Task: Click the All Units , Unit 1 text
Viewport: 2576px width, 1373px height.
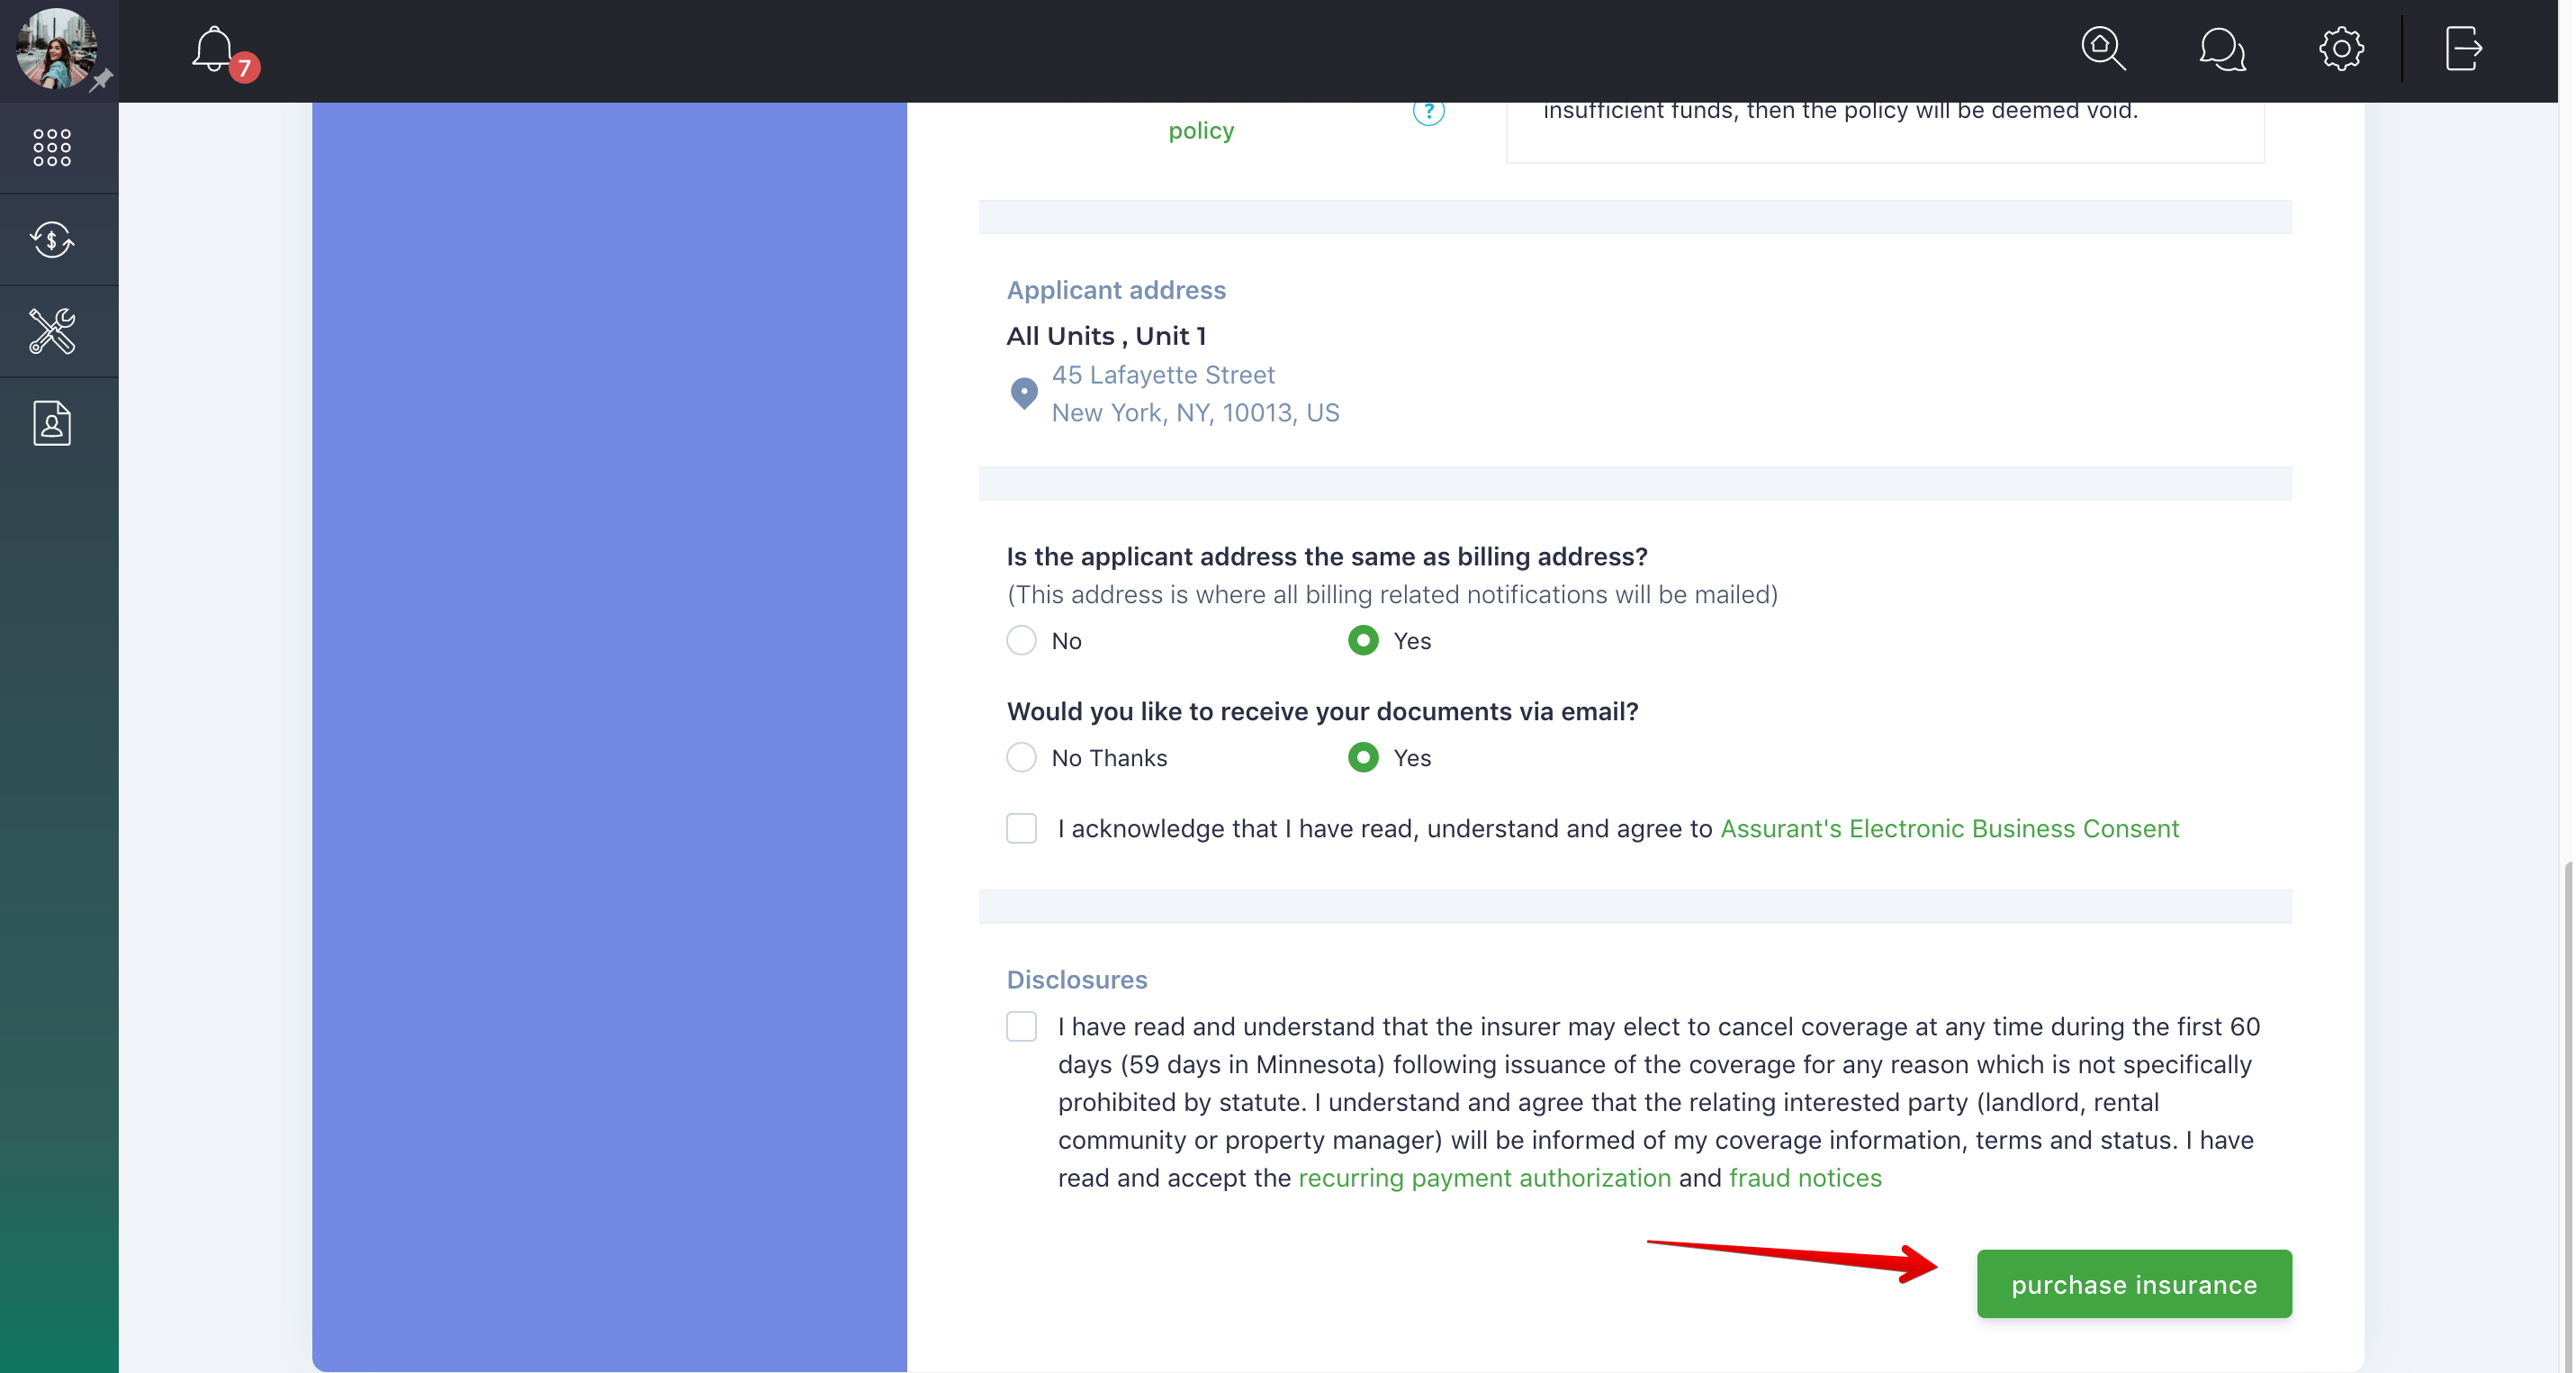Action: (1106, 335)
